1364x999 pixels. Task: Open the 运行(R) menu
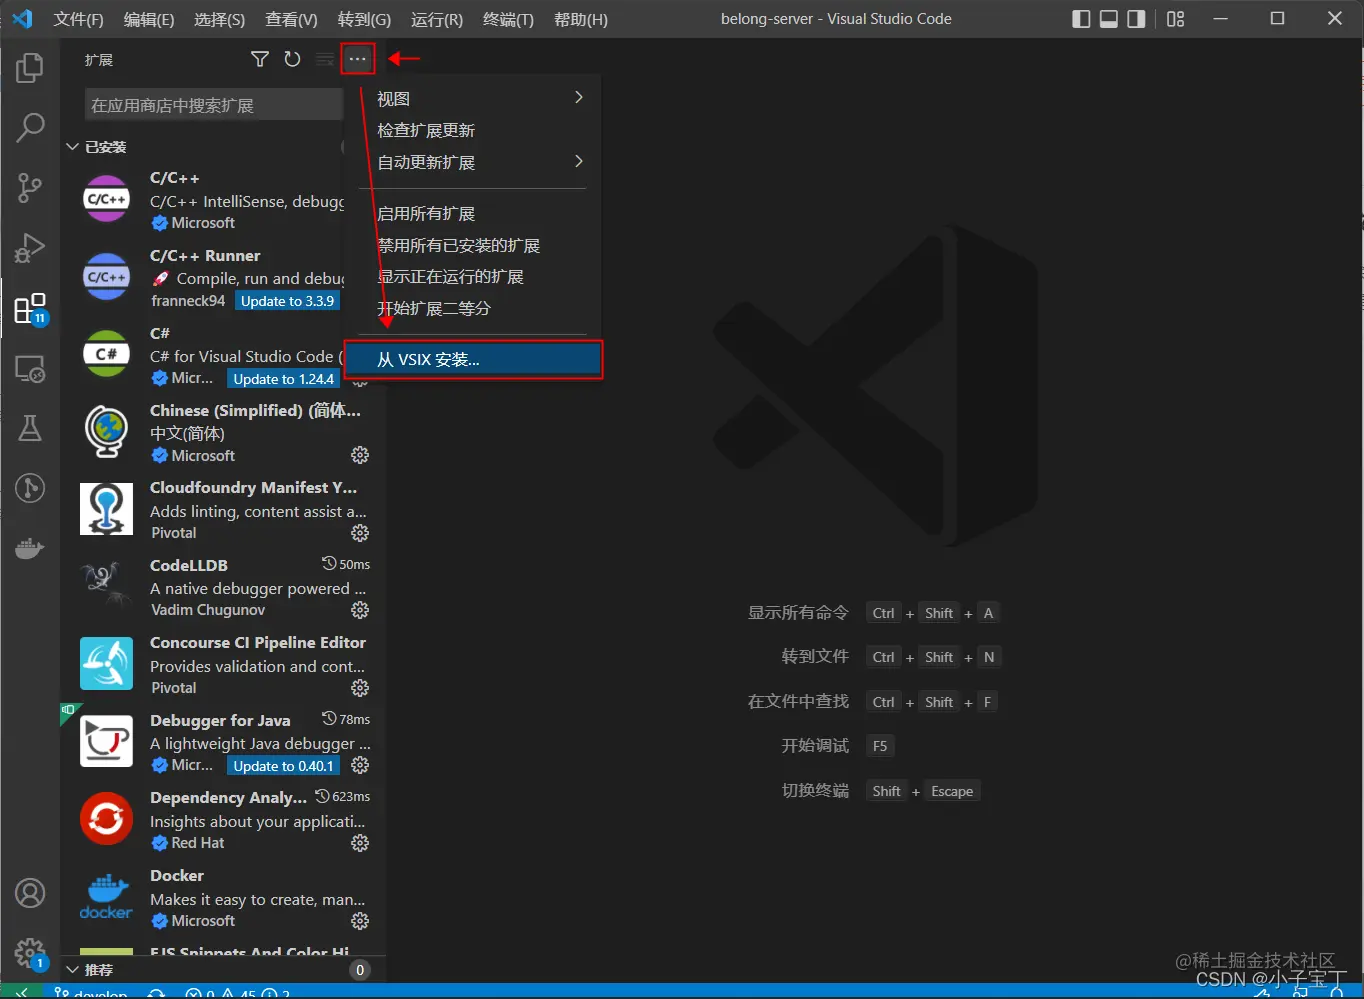click(x=437, y=19)
